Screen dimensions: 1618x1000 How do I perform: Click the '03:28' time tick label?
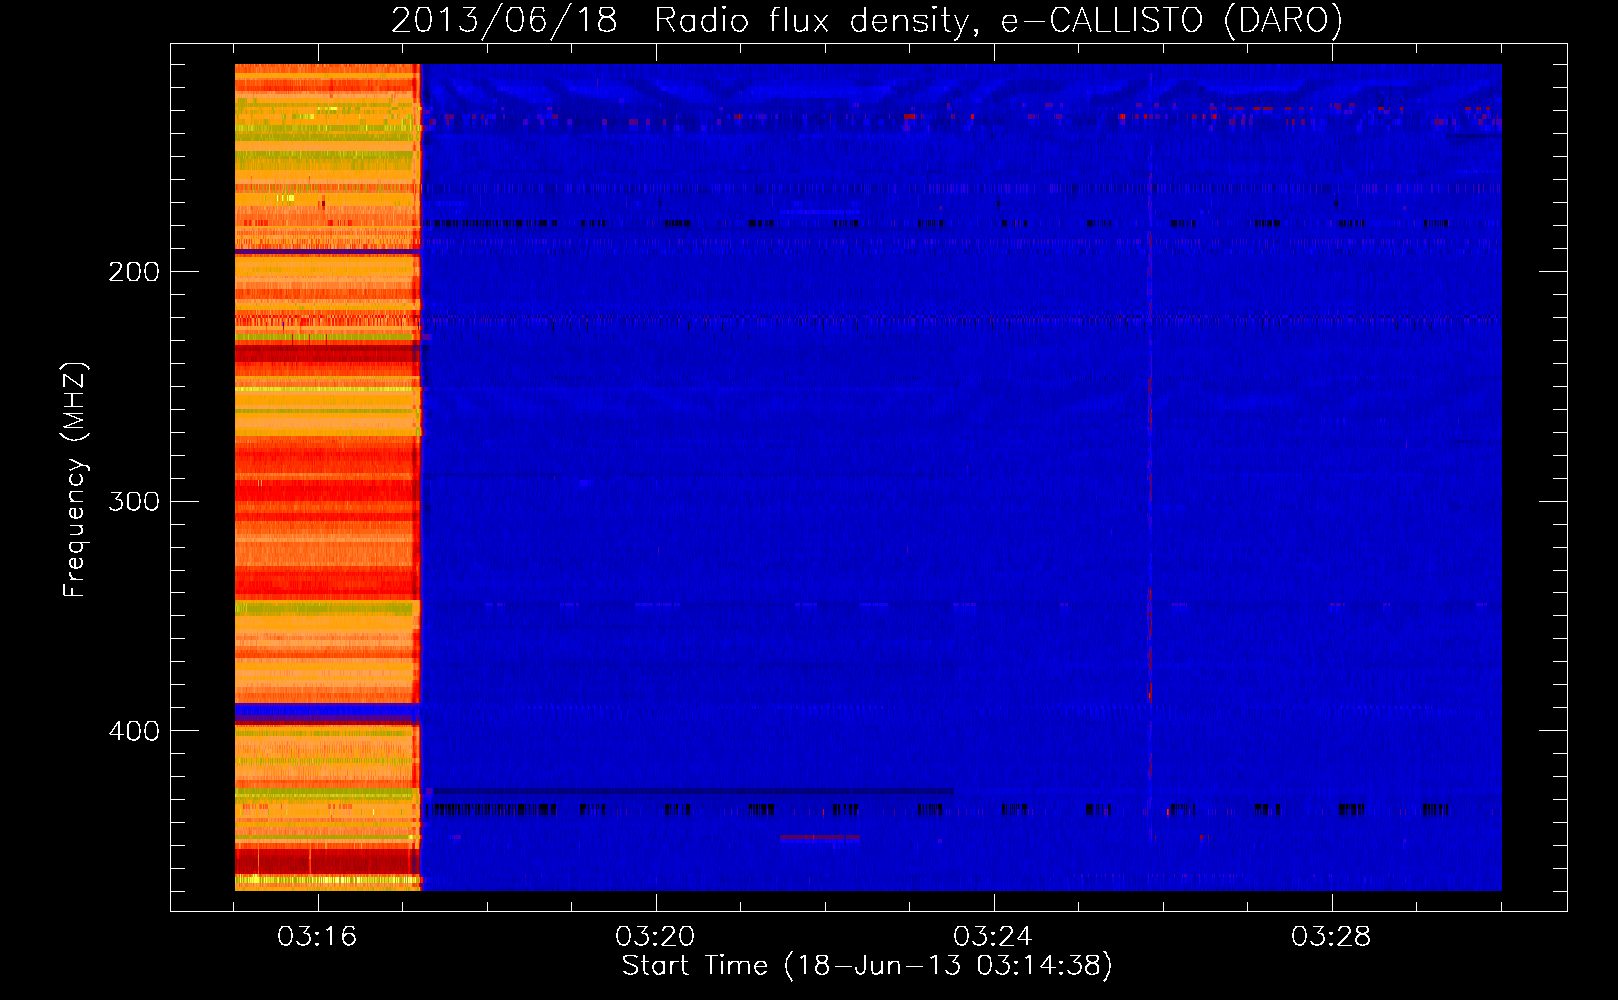(x=1331, y=937)
